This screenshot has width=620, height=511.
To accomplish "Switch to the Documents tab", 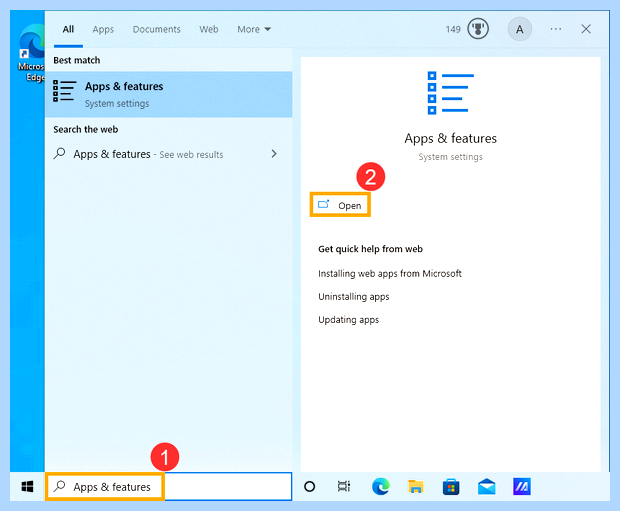I will (x=157, y=29).
